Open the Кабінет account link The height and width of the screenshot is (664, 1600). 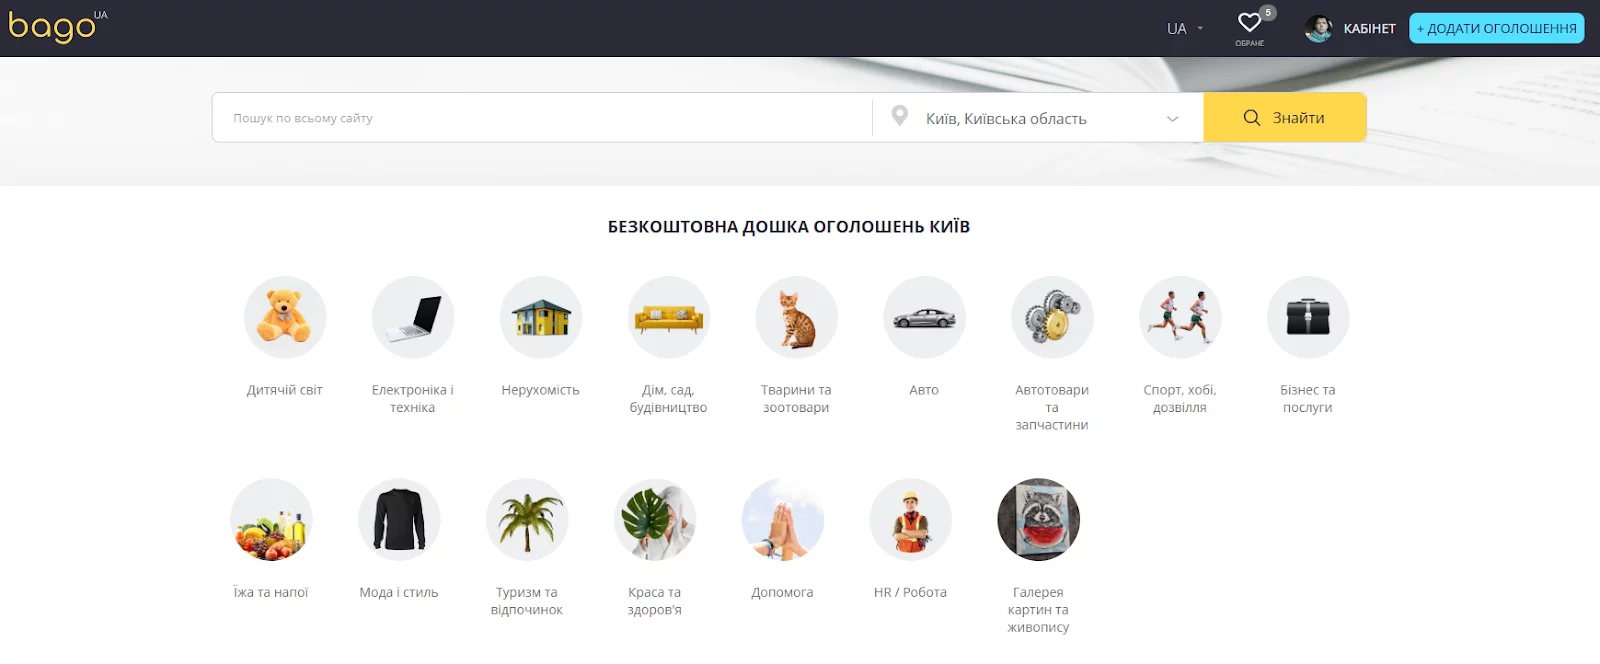(x=1369, y=29)
